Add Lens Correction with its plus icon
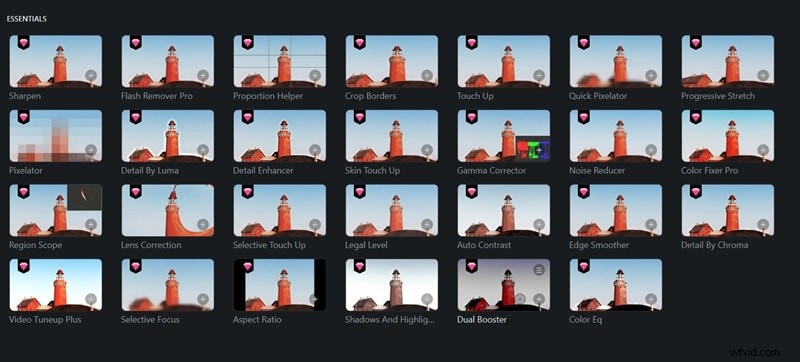 (203, 224)
